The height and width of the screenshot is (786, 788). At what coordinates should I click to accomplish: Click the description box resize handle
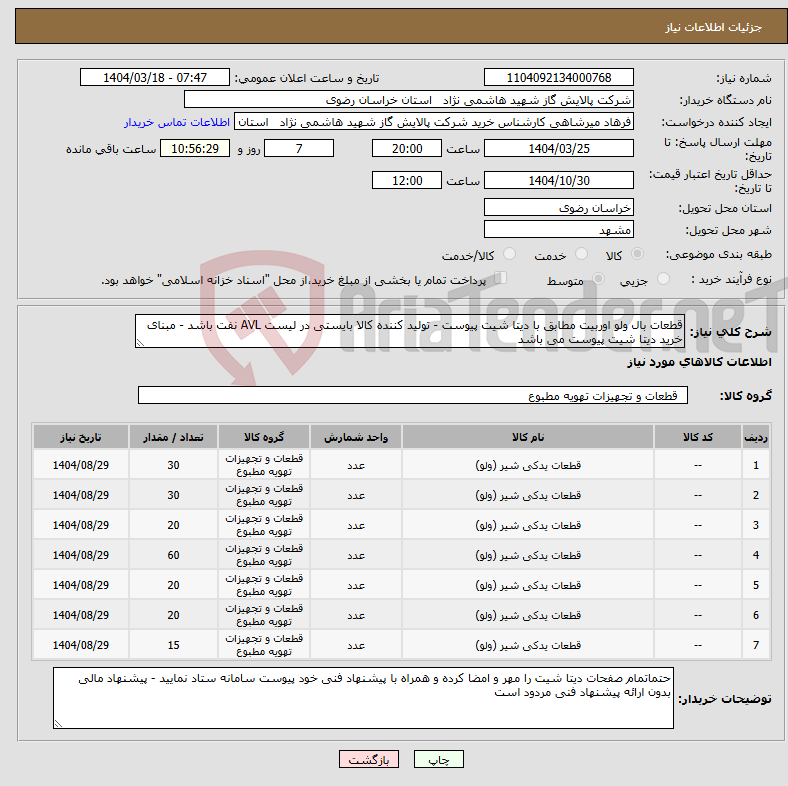140,343
